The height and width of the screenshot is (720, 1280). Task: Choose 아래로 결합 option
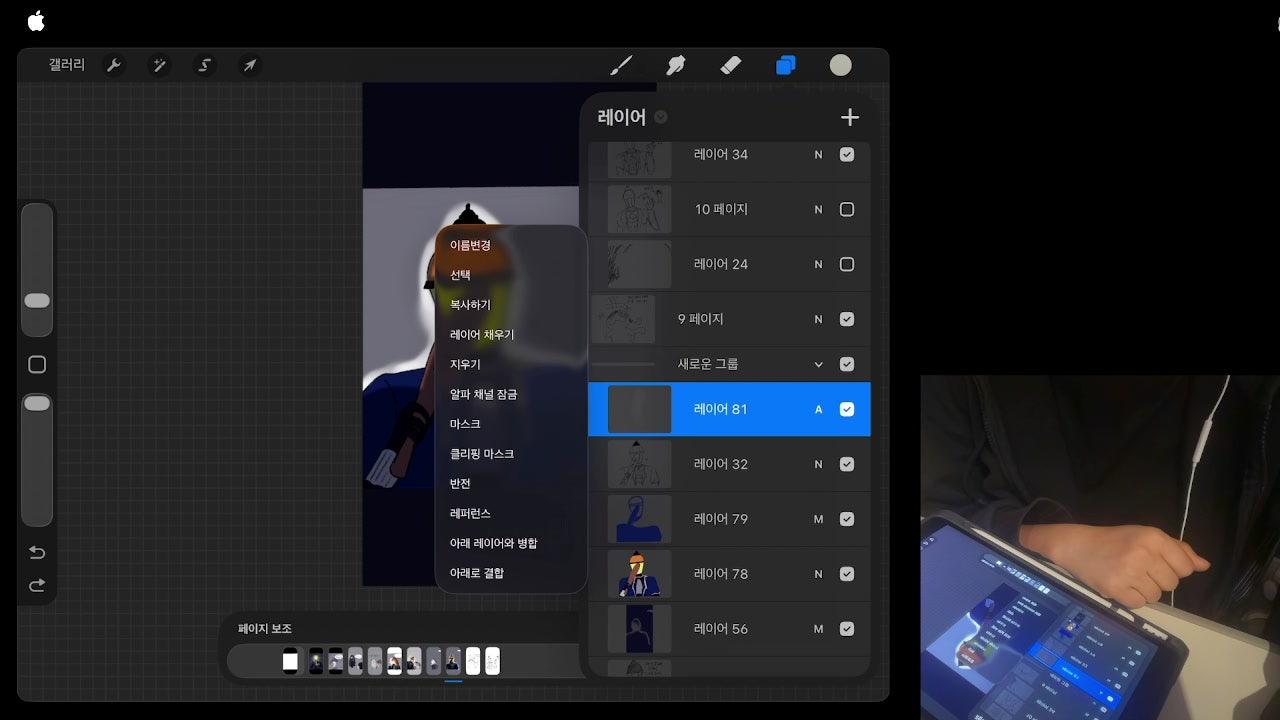click(476, 573)
